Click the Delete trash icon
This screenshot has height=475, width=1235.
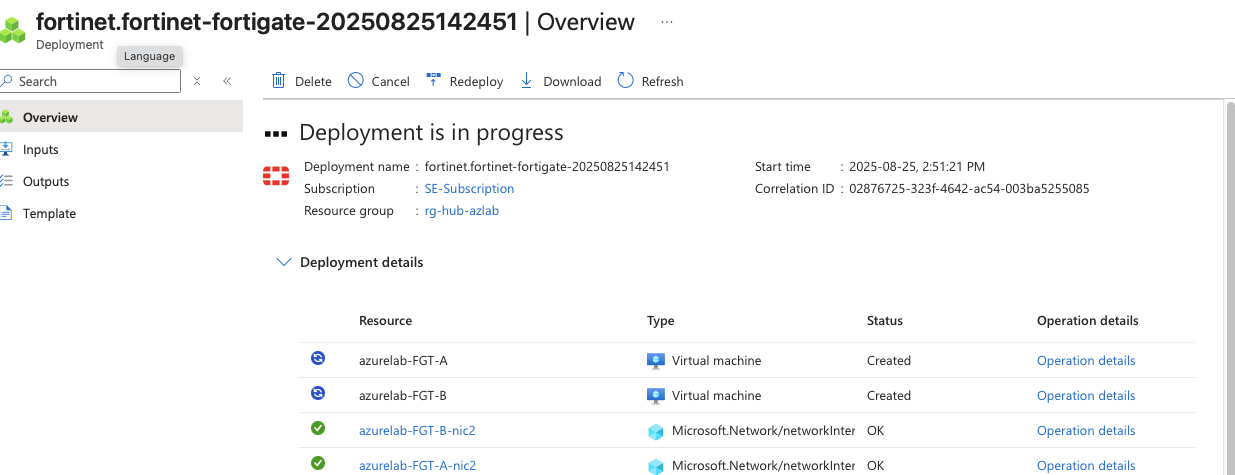279,81
